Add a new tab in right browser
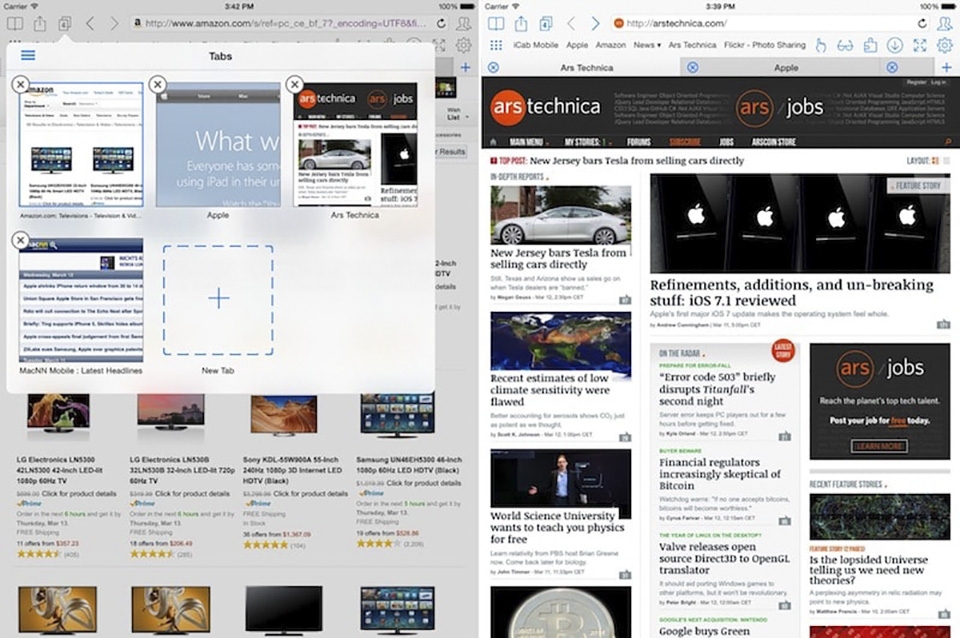The height and width of the screenshot is (638, 960). 947,67
